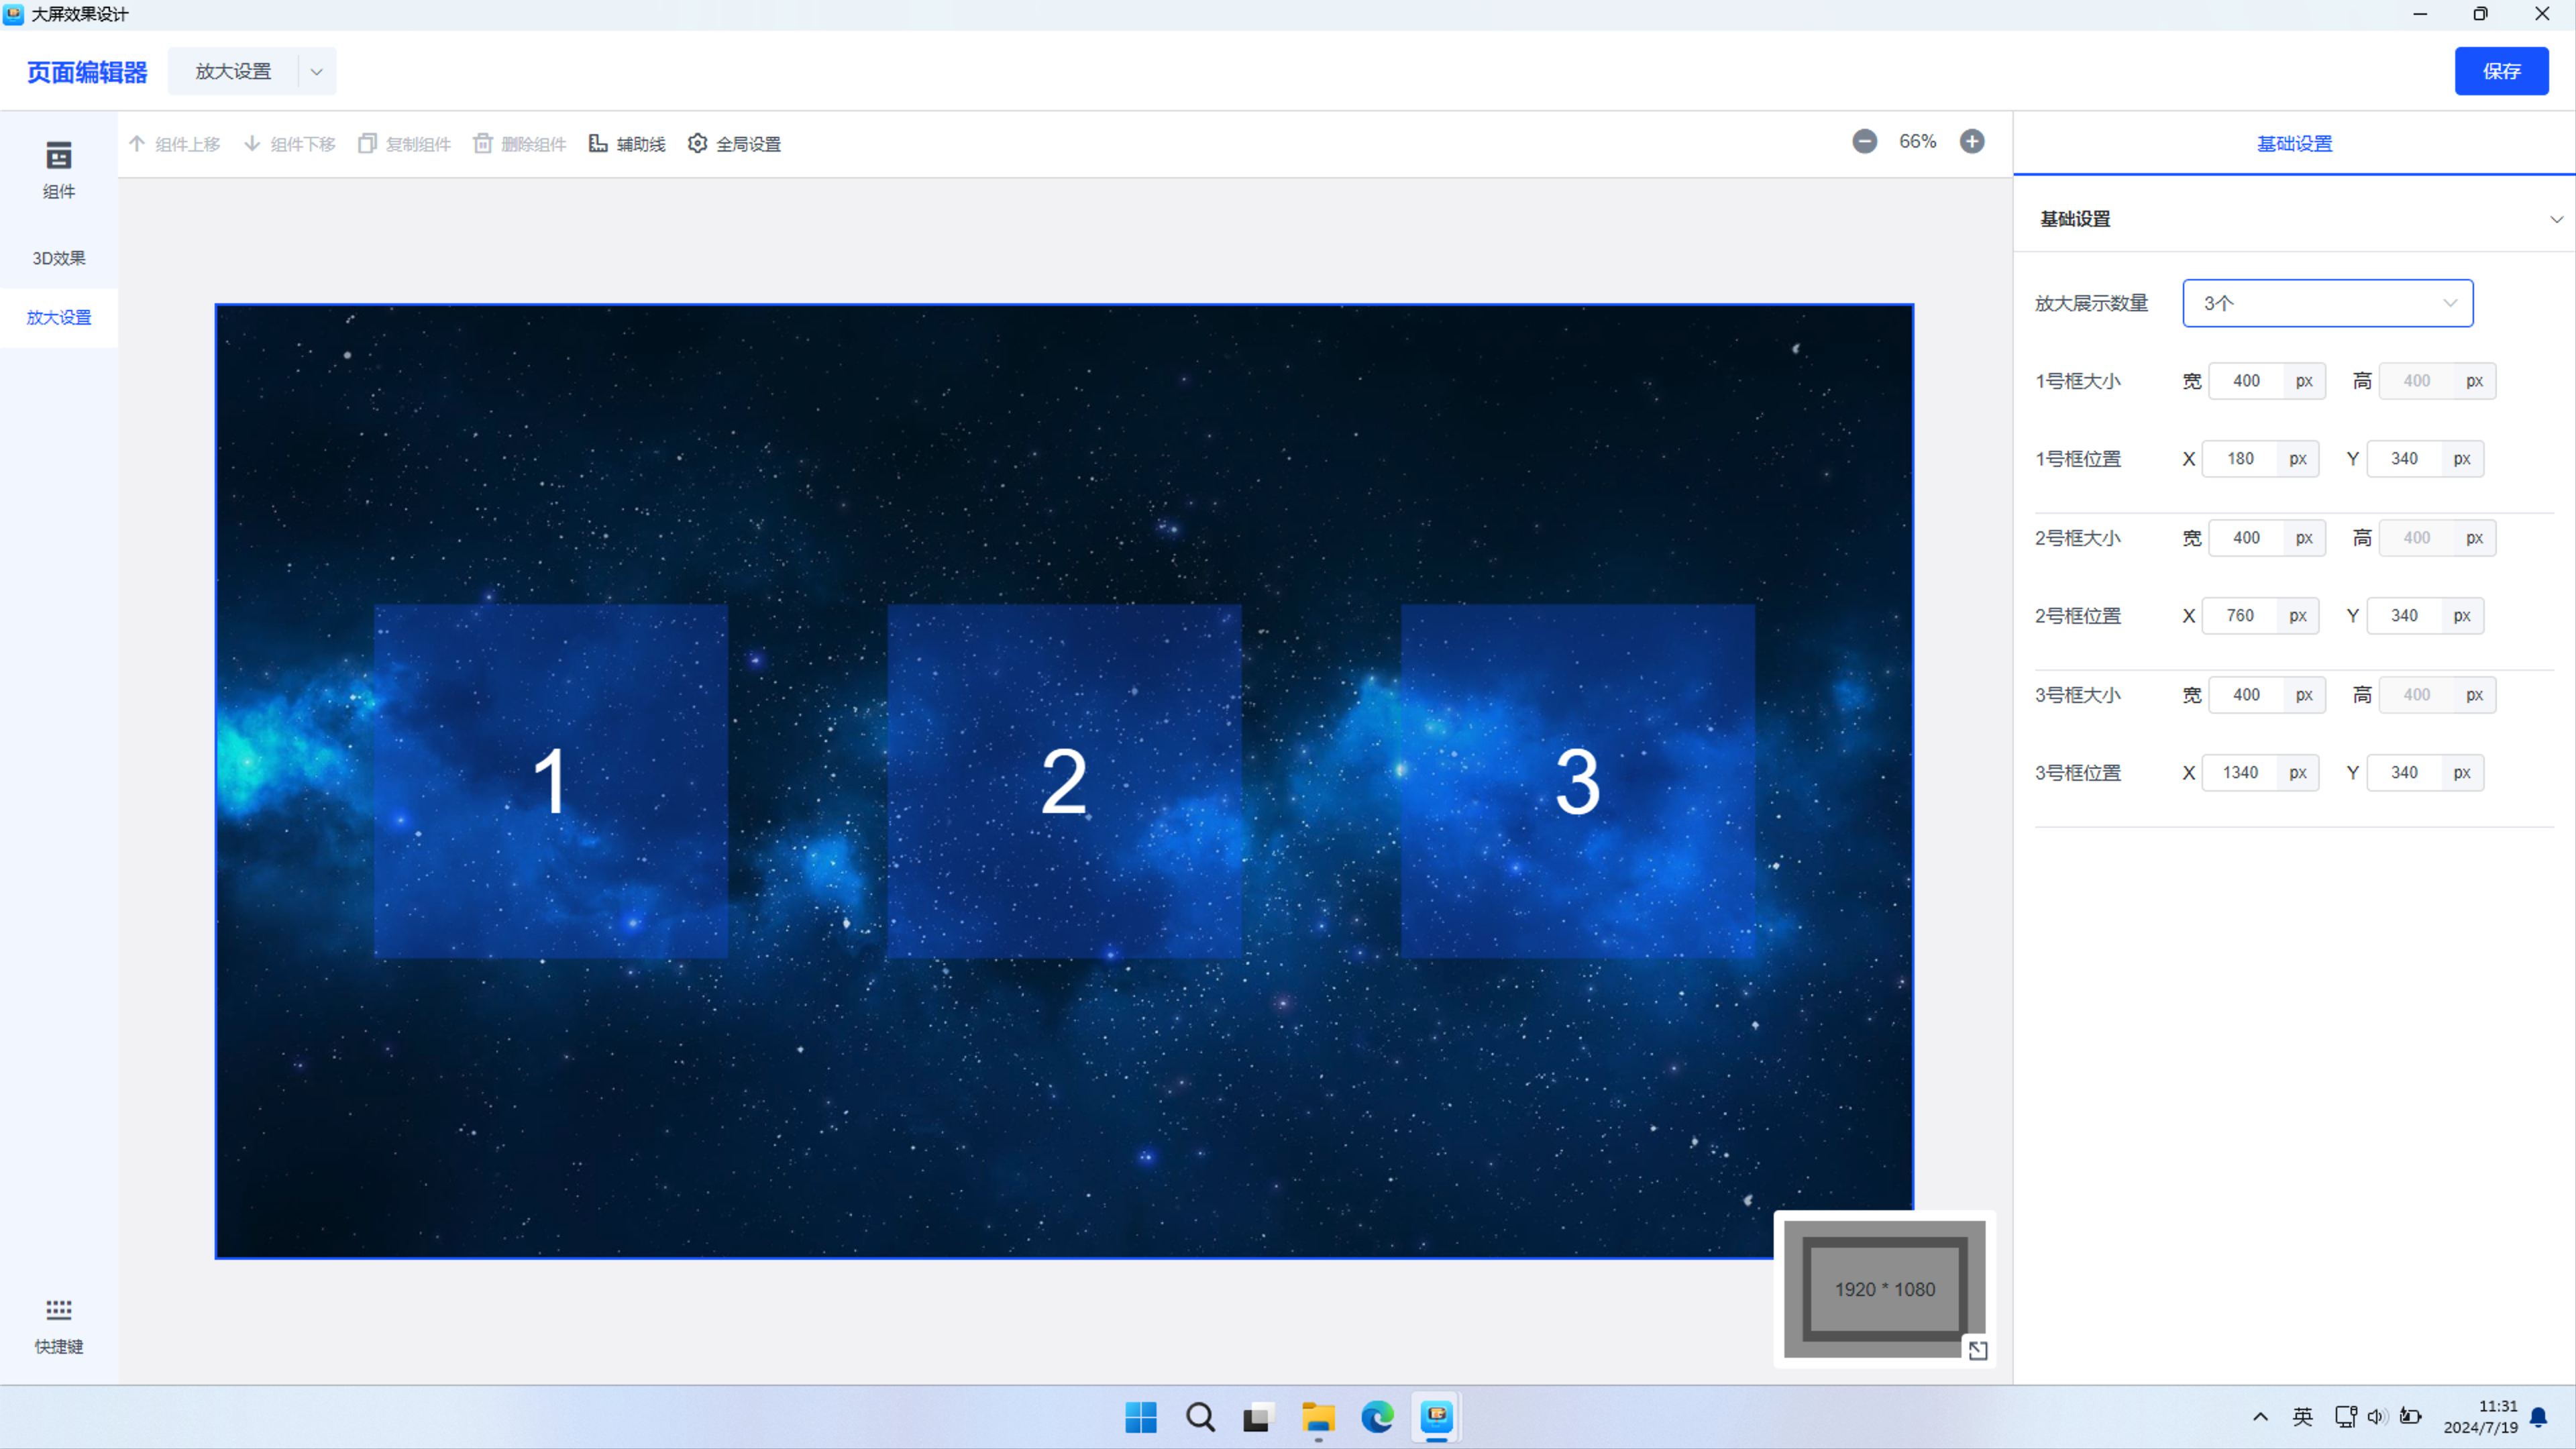Viewport: 2576px width, 1449px height.
Task: Open the clock and date 11:31
Action: (x=2480, y=1417)
